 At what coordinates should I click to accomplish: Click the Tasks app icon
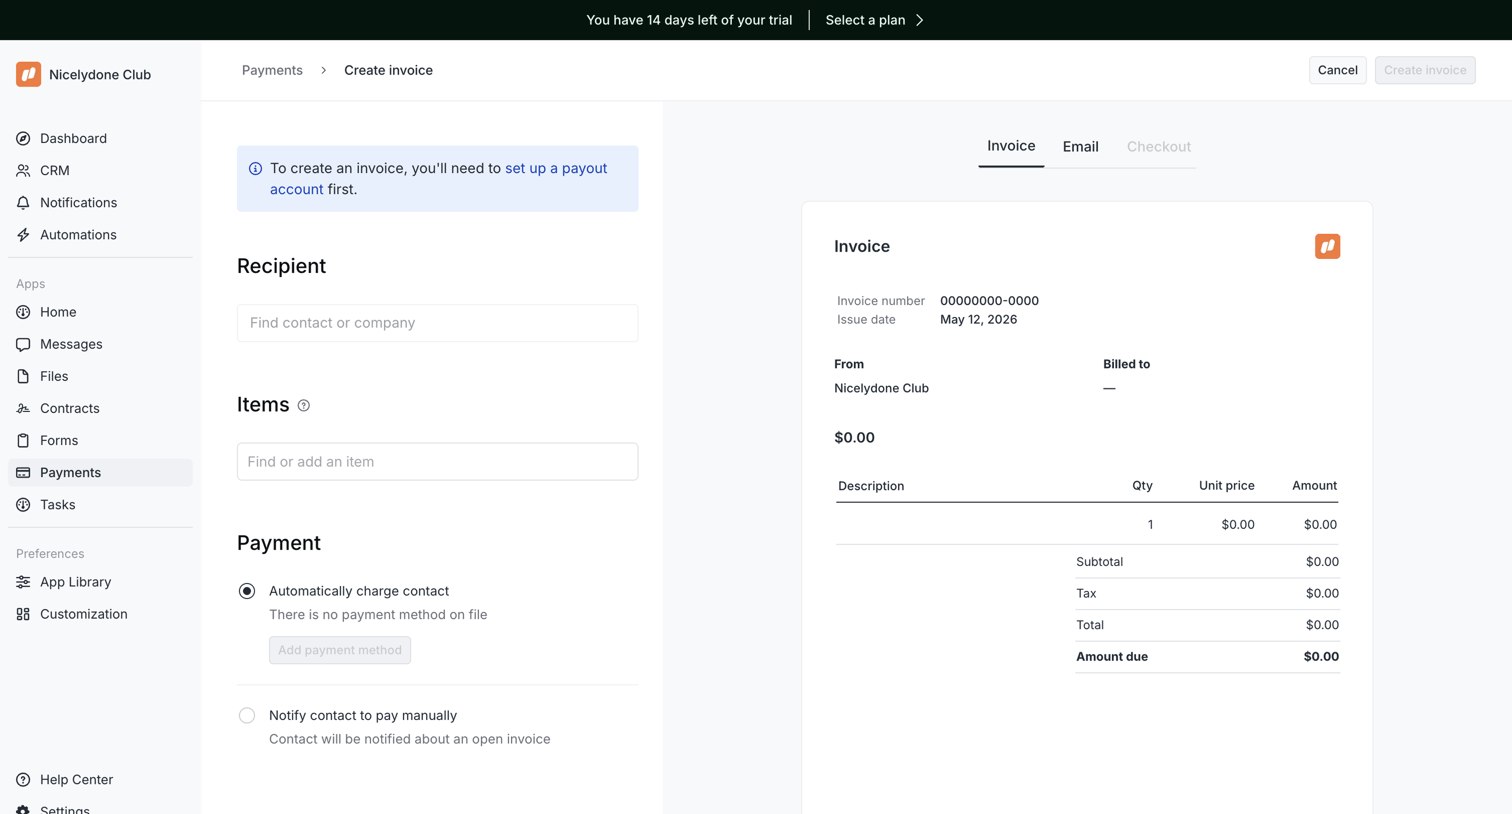click(23, 504)
